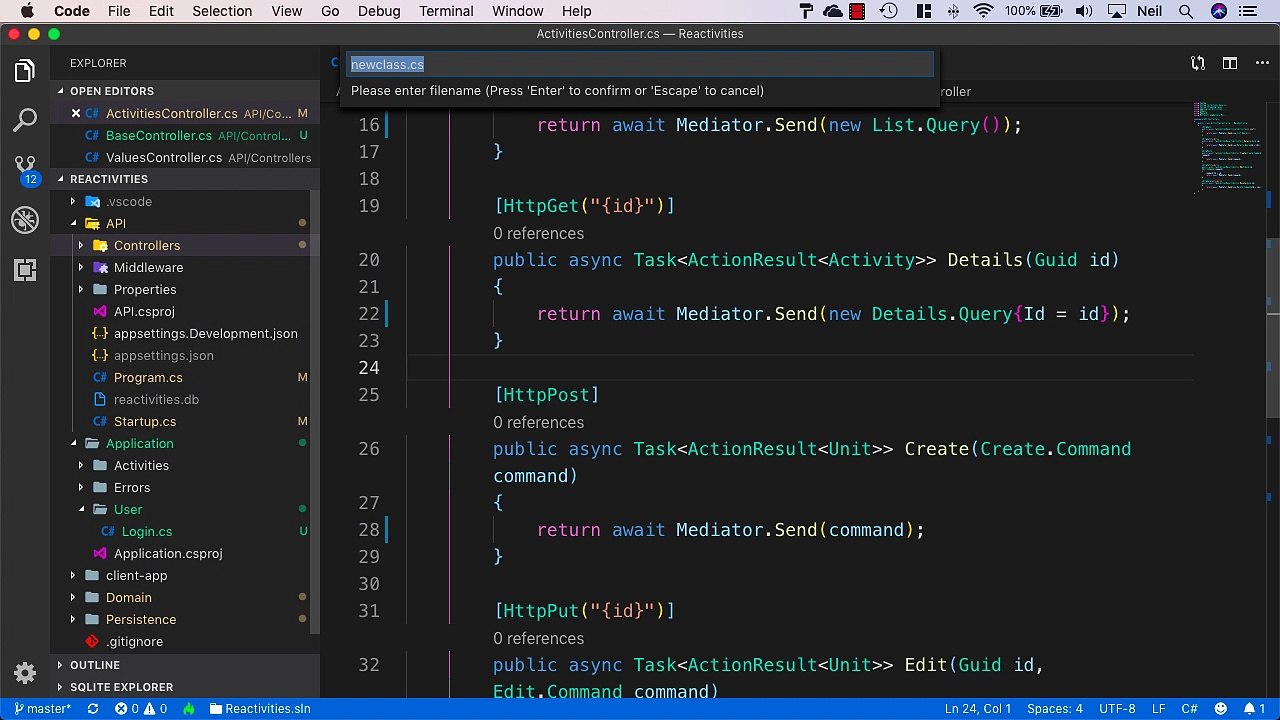Expand the Errors folder

click(x=80, y=487)
